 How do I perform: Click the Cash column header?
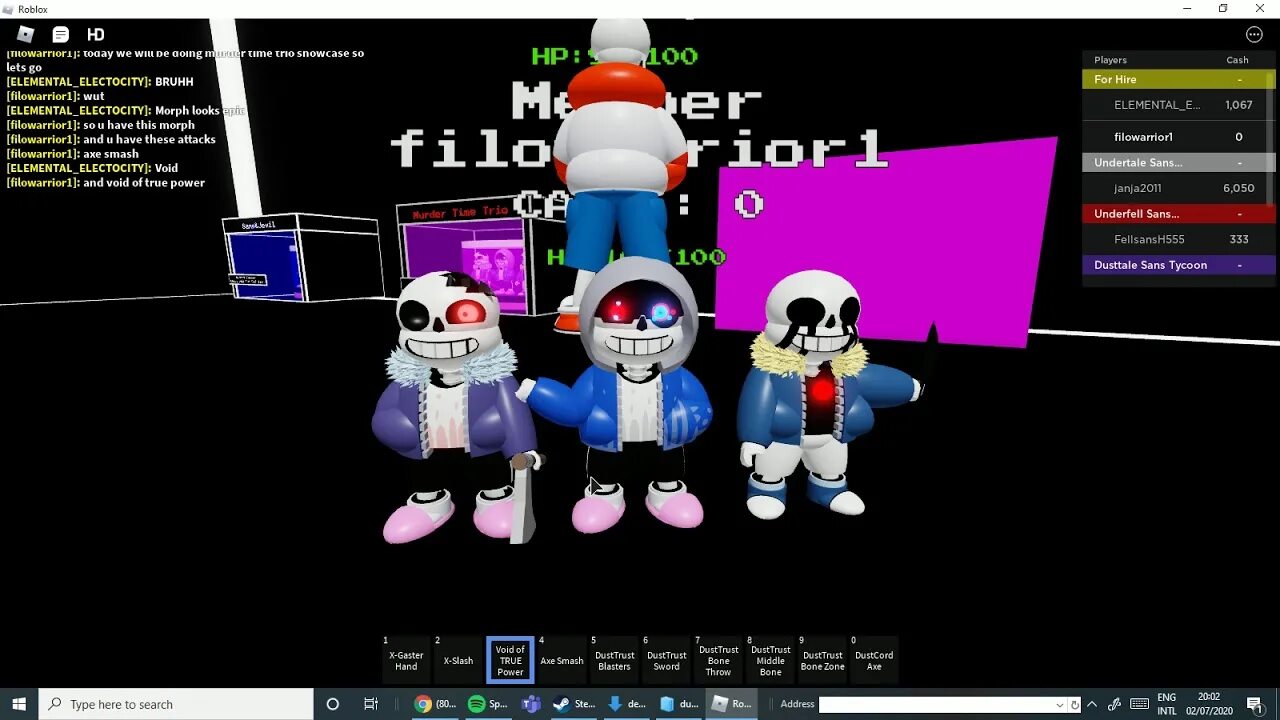[1237, 60]
